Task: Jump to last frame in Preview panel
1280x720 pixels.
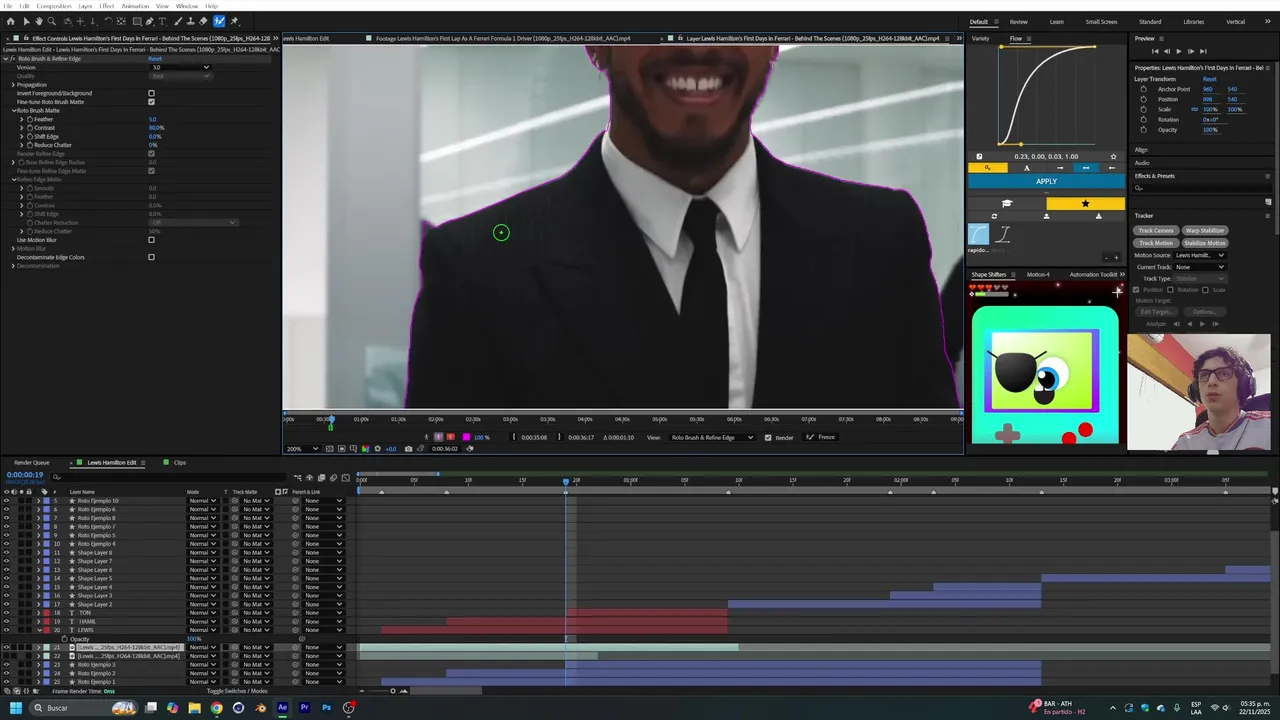Action: coord(1203,51)
